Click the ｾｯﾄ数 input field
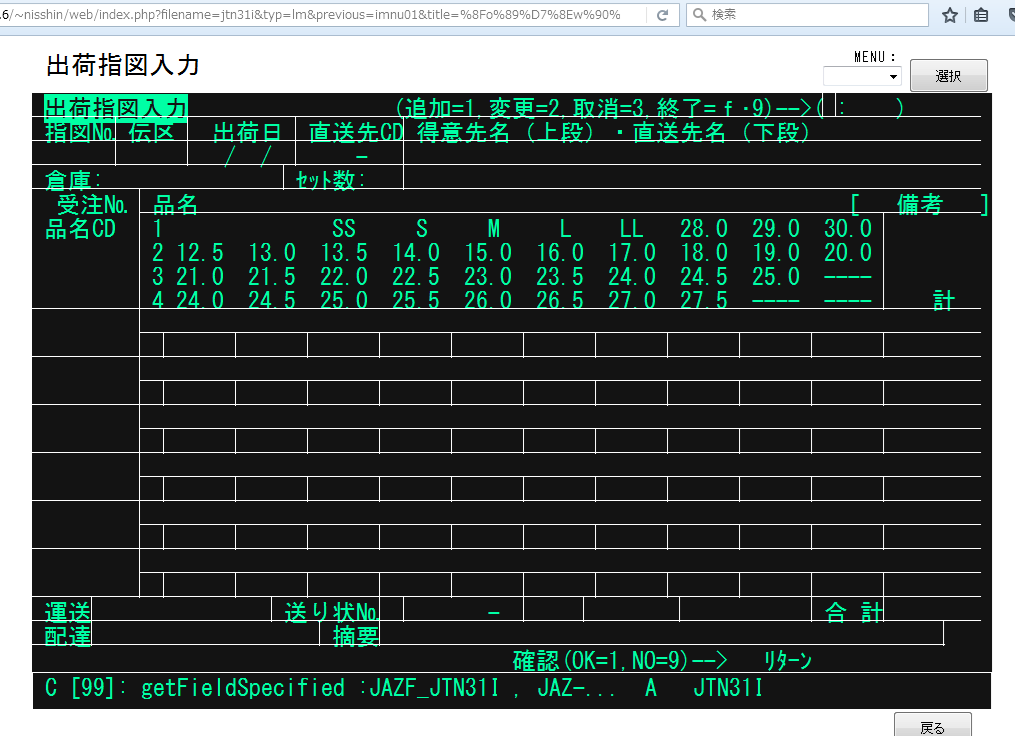This screenshot has height=736, width=1015. tap(385, 180)
